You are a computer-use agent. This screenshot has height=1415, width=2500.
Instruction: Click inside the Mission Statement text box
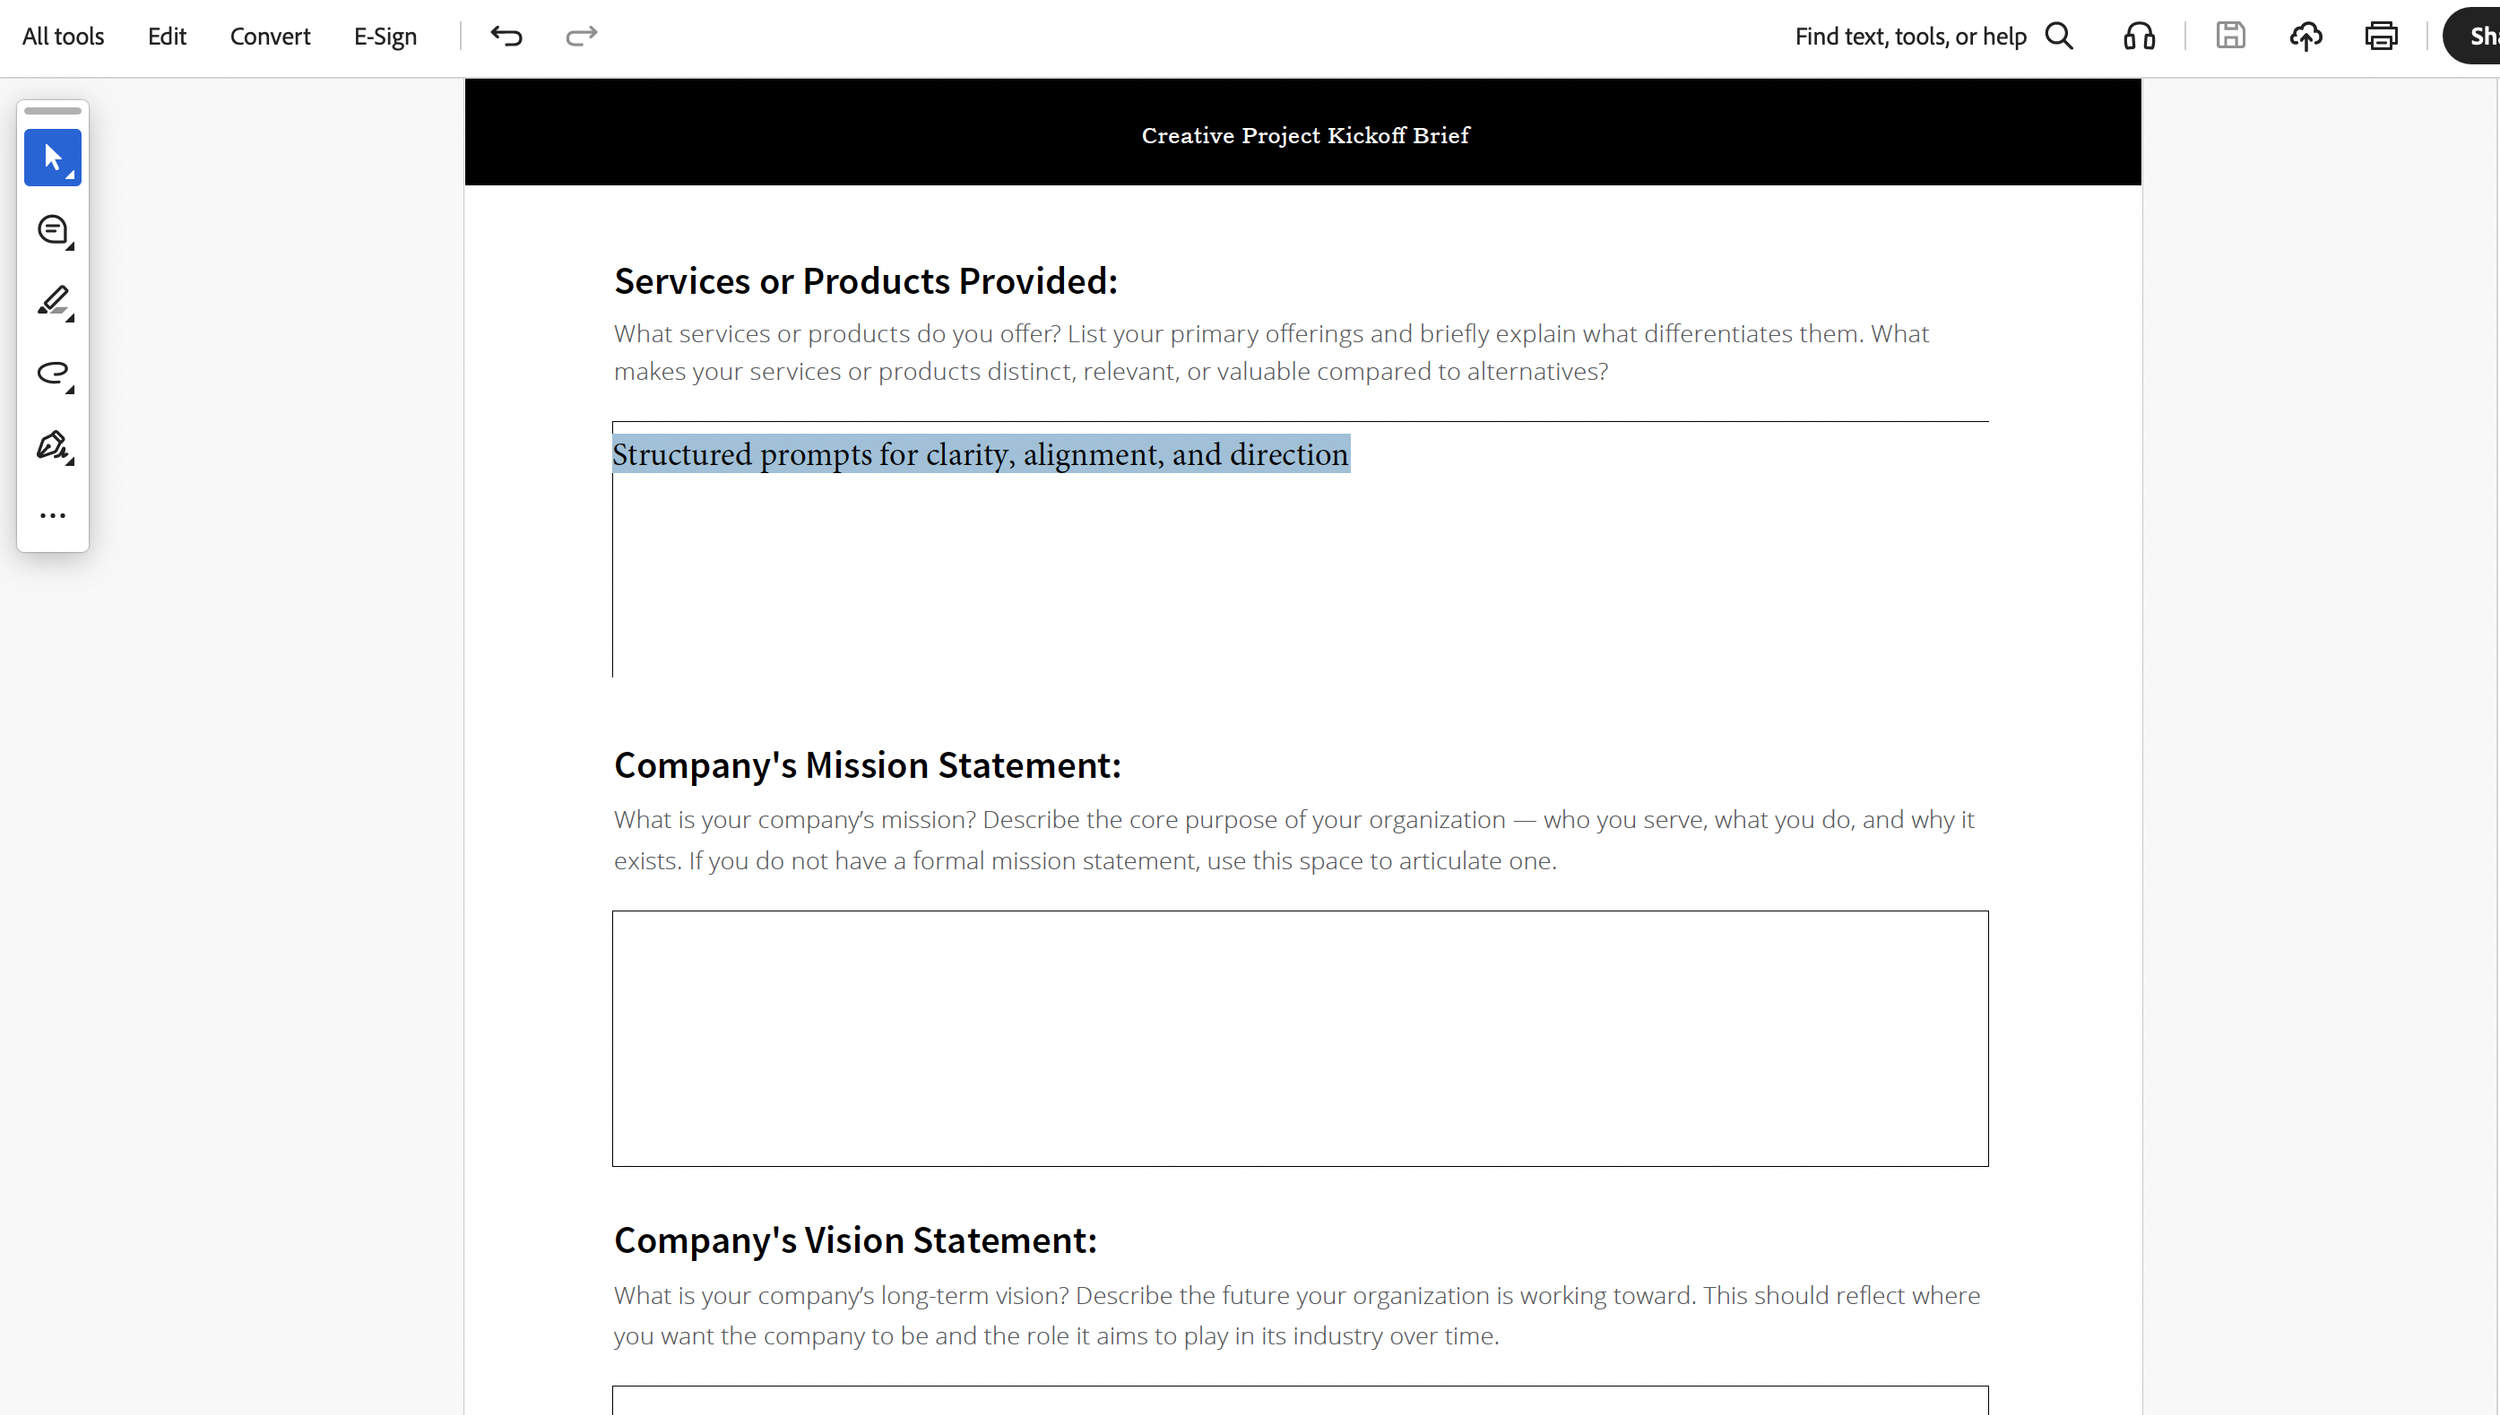pos(1300,1038)
